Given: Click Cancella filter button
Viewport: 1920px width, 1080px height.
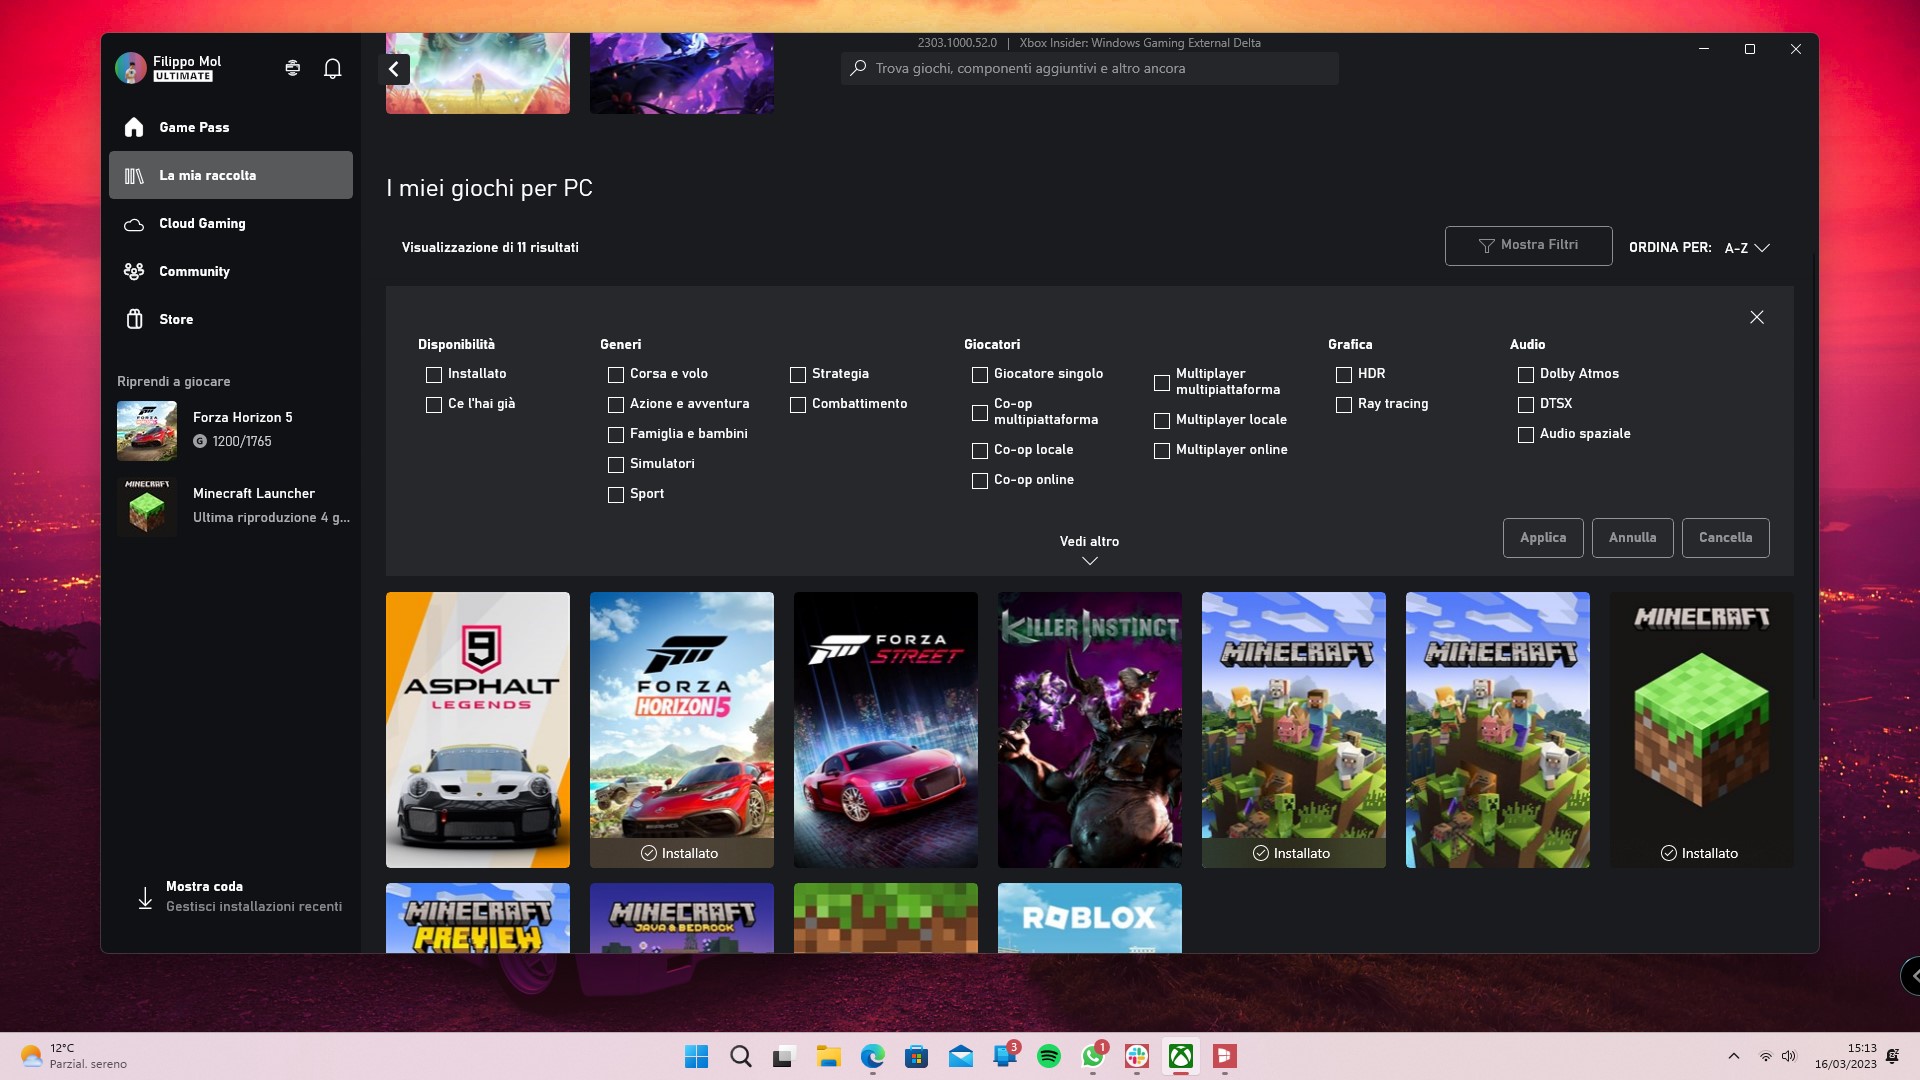Looking at the screenshot, I should 1725,537.
